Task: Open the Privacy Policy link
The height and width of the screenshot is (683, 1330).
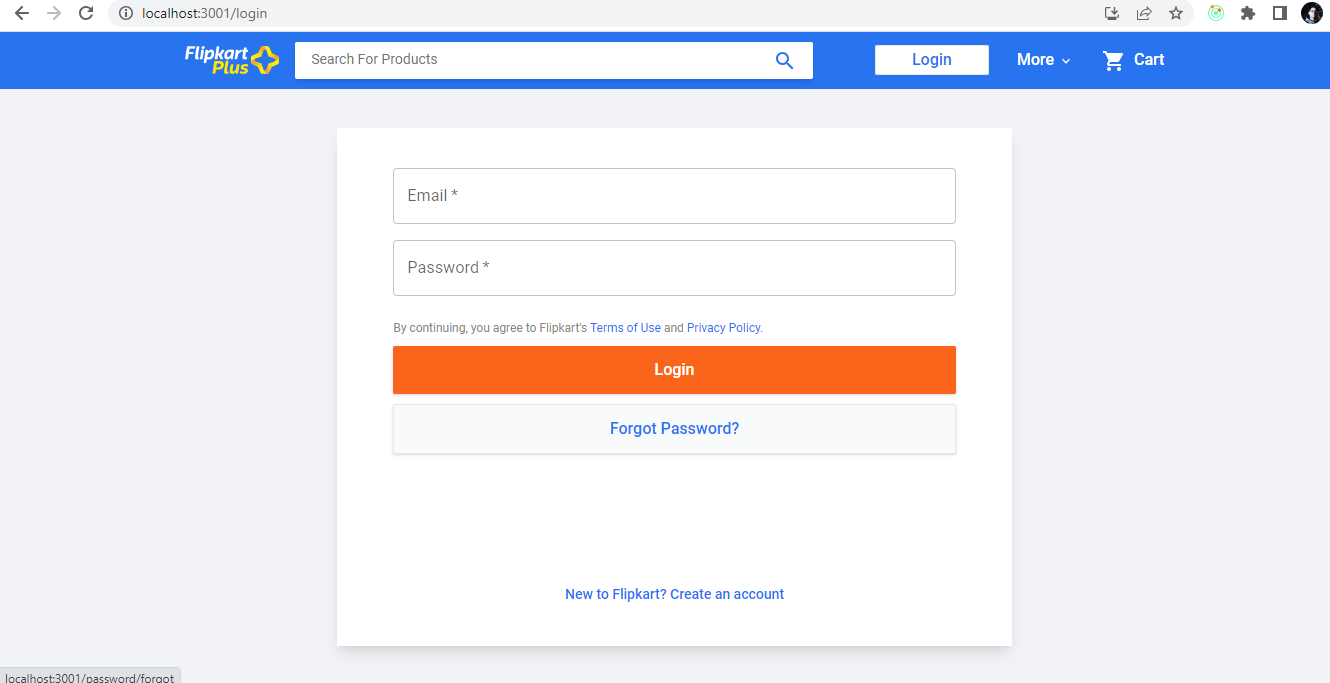Action: coord(722,327)
